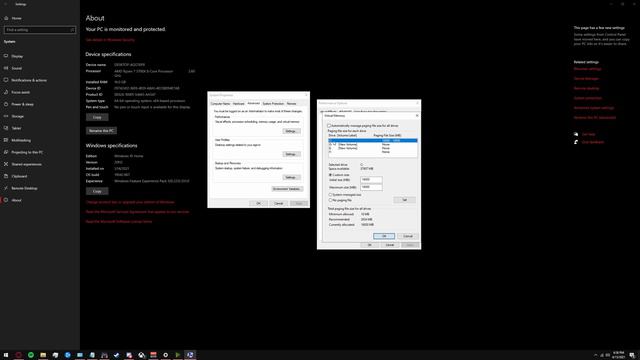
Task: Click OK in Performance Options window
Action: (x=369, y=245)
